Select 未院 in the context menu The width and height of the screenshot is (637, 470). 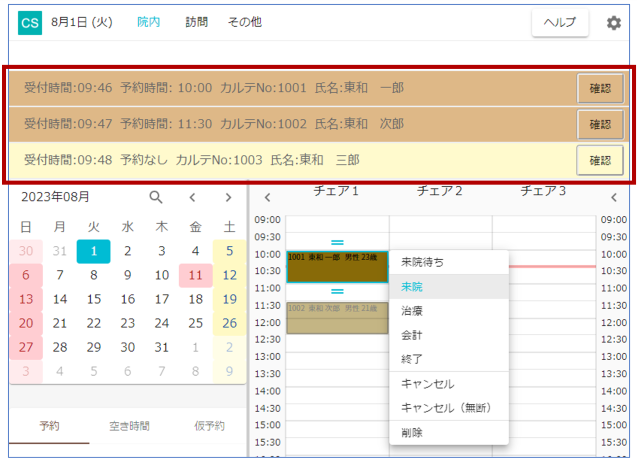[414, 286]
